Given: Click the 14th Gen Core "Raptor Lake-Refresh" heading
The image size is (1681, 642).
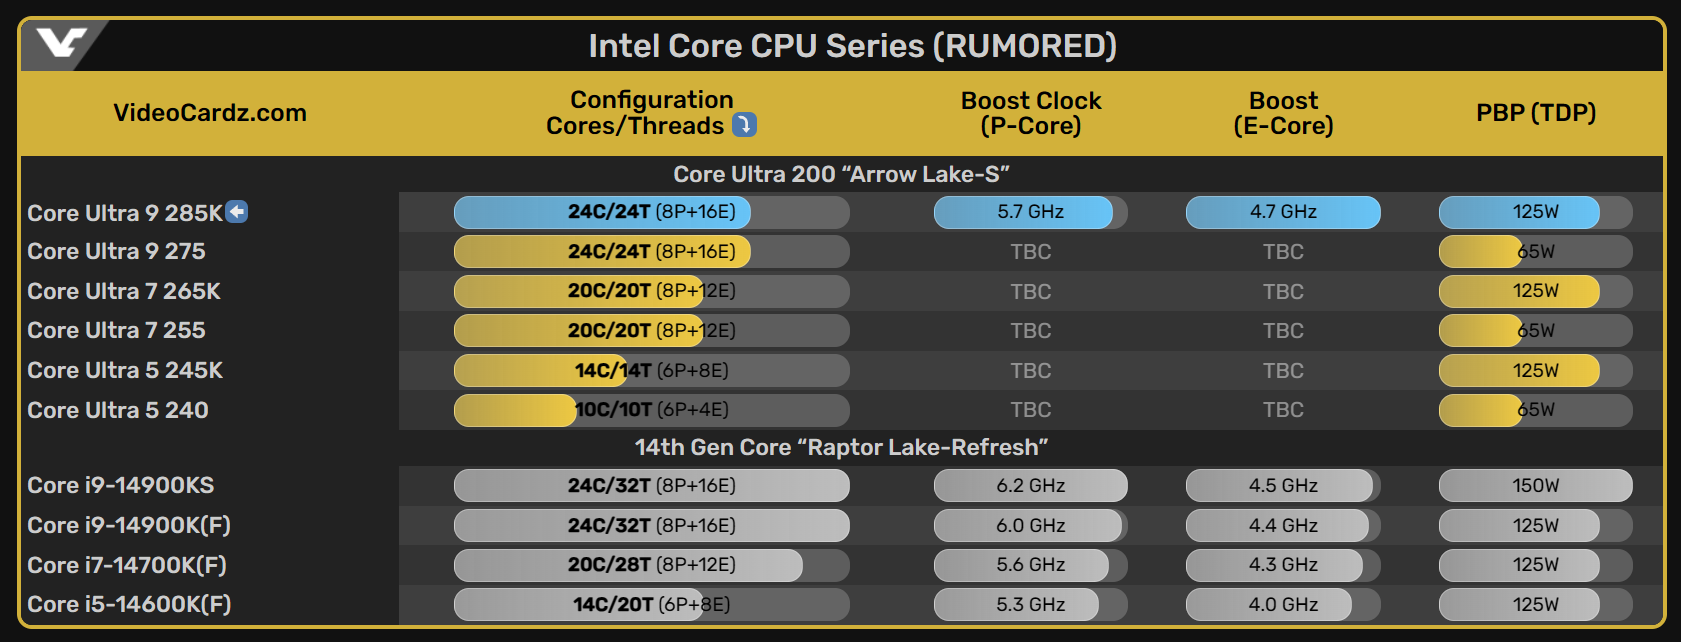Looking at the screenshot, I should click(x=841, y=447).
